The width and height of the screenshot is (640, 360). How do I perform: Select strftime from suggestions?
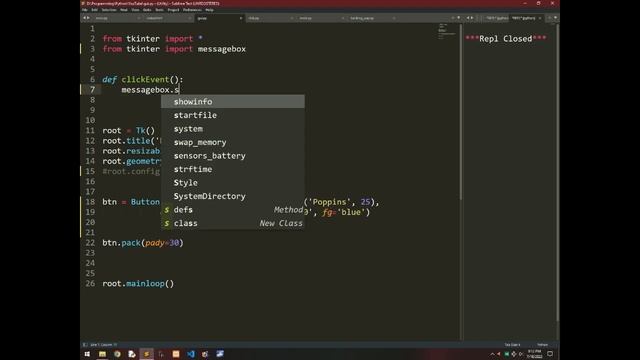point(233,169)
